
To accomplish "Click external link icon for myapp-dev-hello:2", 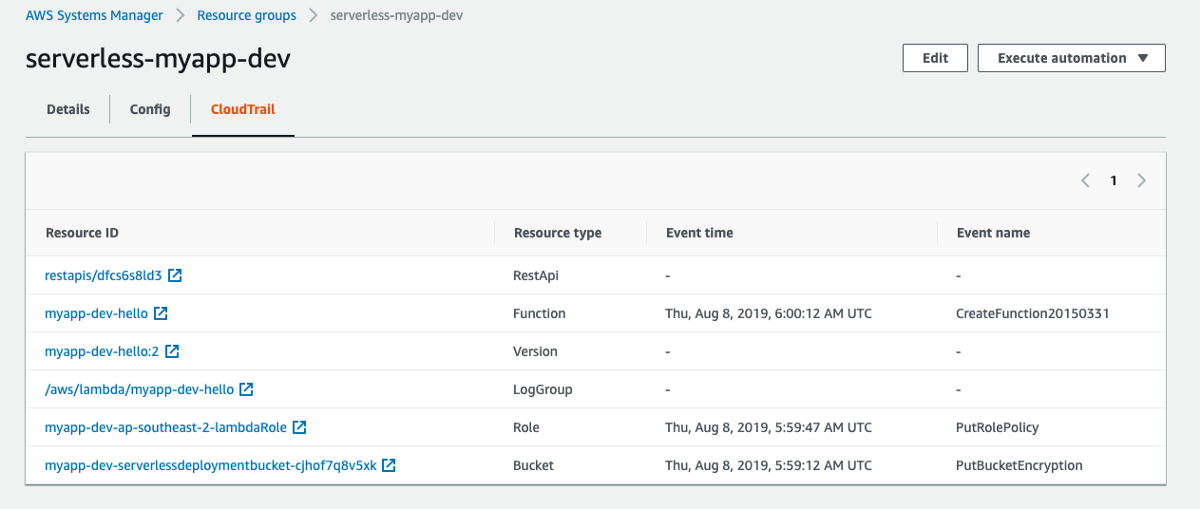I will (x=172, y=351).
